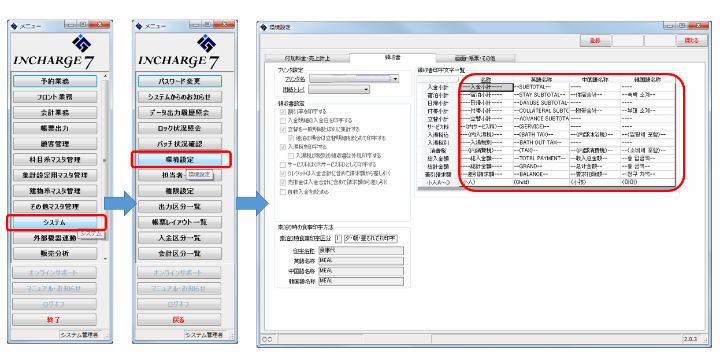This screenshot has width=720, height=361.
Task: Enable 自動入金をまとめる checkbox
Action: (283, 192)
